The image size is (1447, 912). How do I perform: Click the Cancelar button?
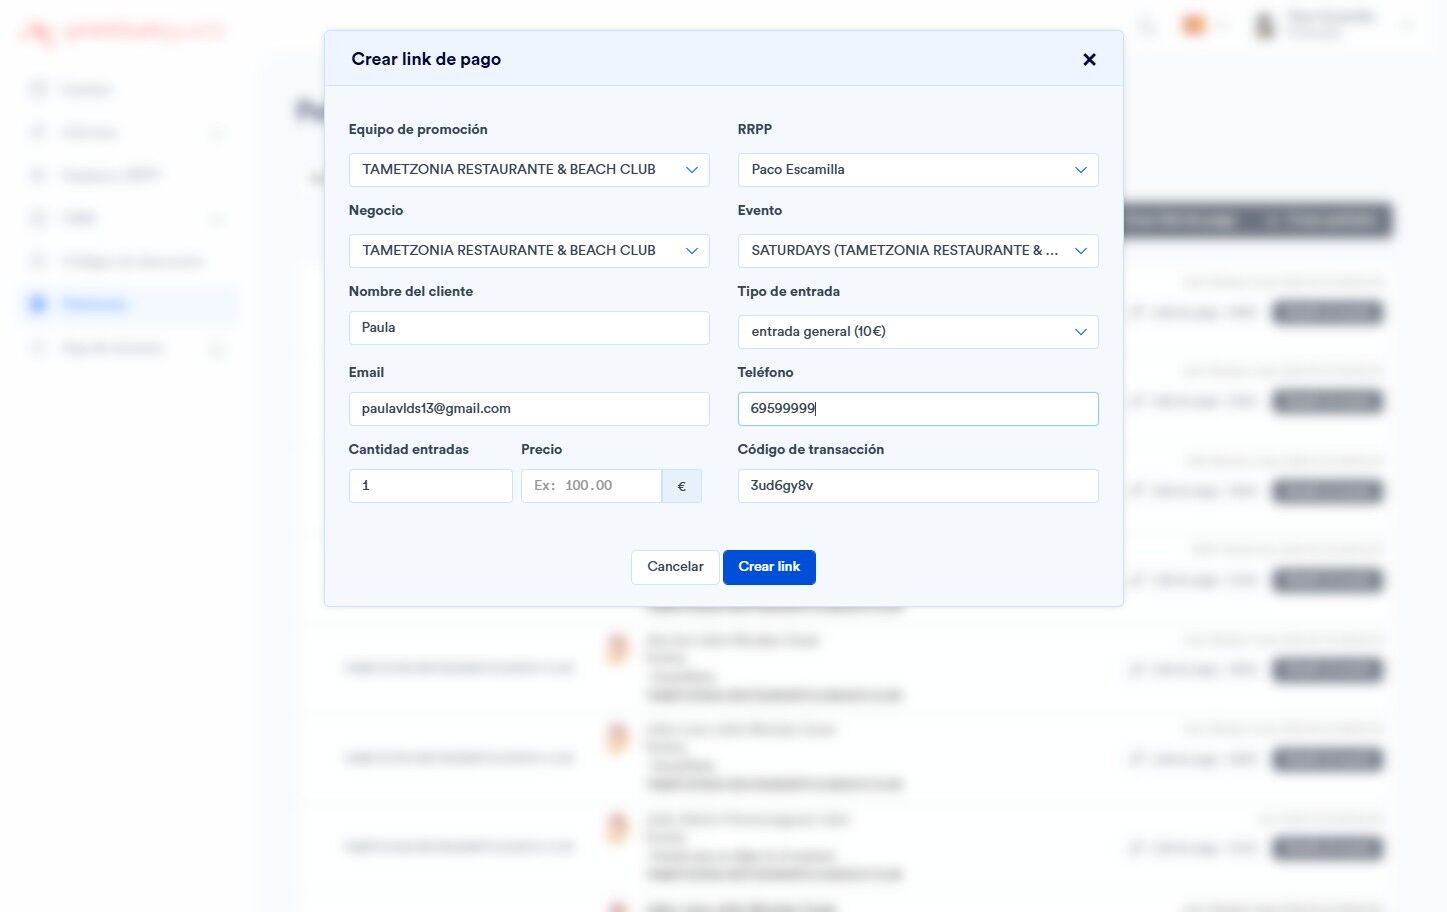pyautogui.click(x=675, y=567)
